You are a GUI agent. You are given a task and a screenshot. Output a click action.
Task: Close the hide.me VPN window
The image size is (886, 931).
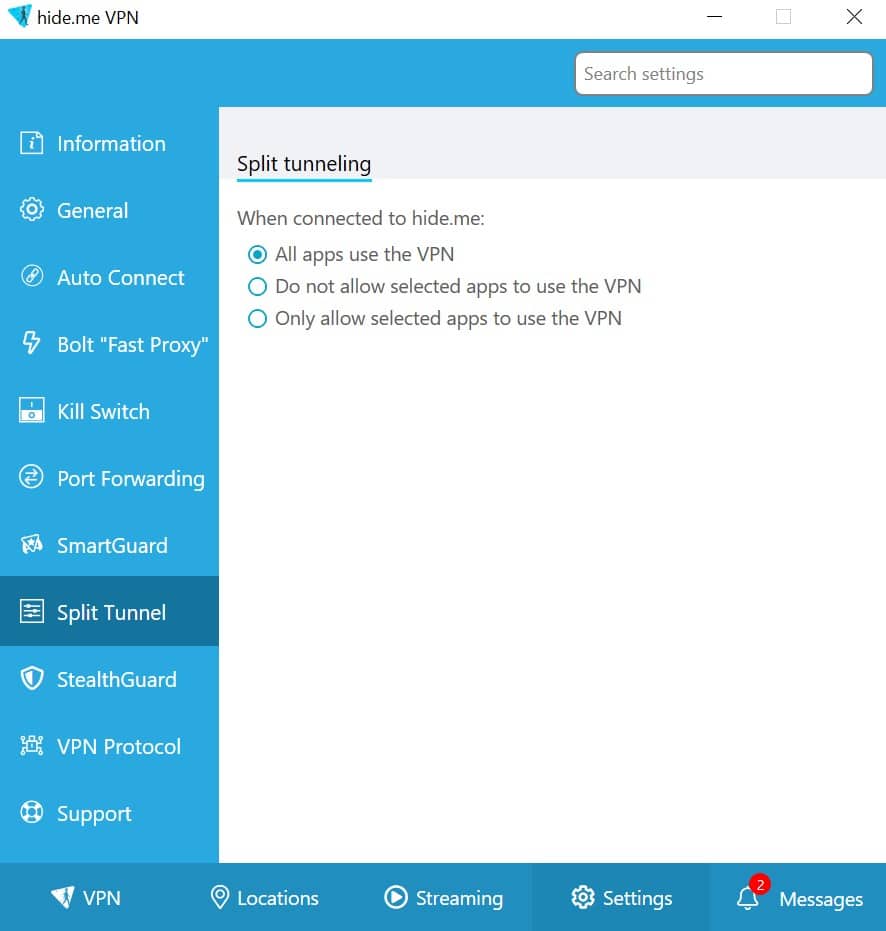(x=854, y=17)
